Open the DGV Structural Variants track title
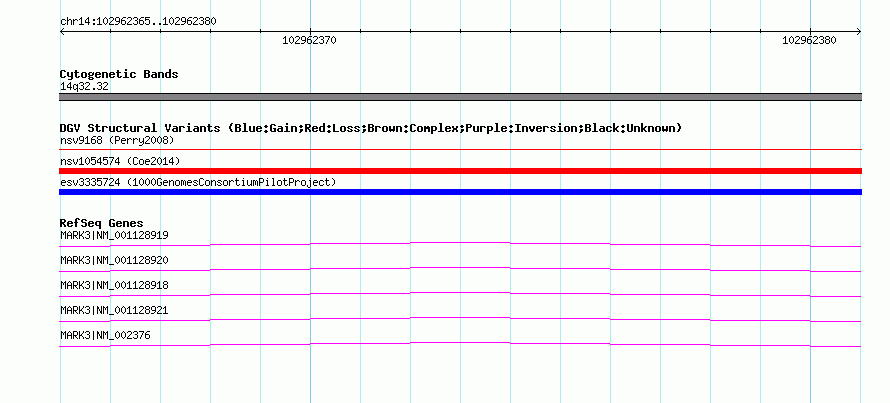890x403 pixels. (371, 128)
